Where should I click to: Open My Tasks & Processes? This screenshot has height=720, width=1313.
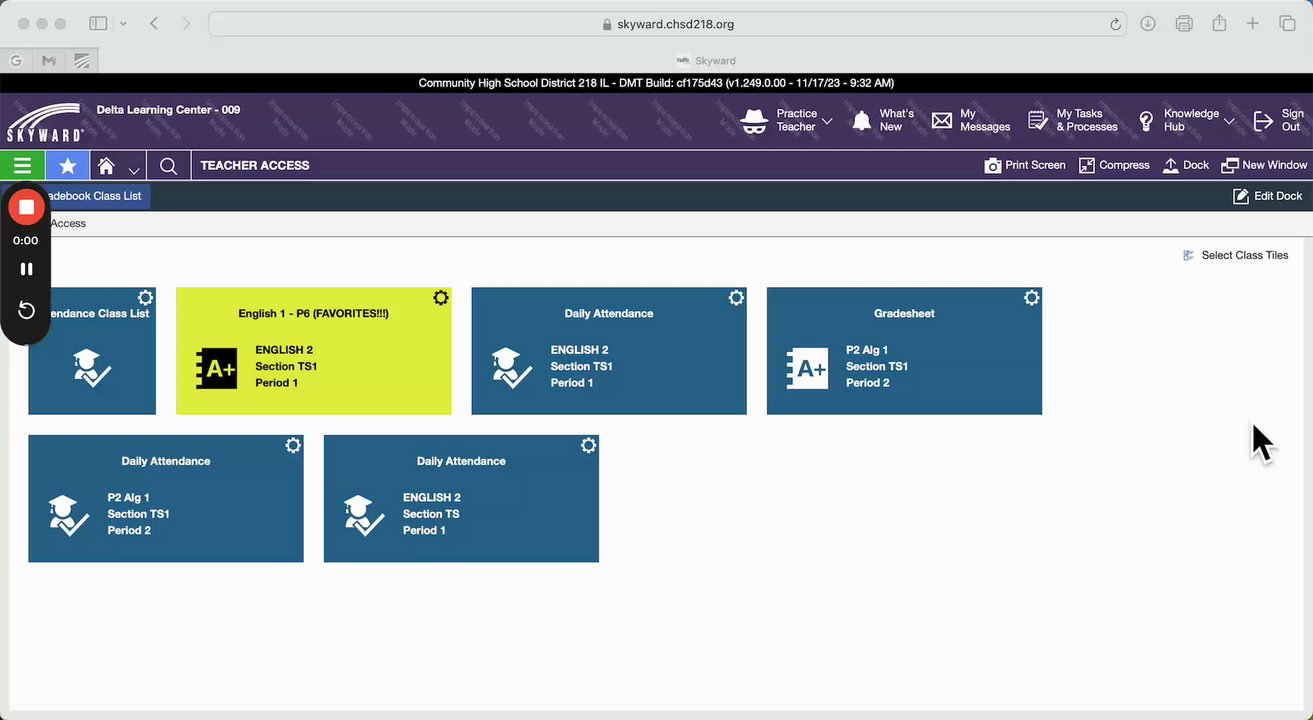click(x=1072, y=120)
